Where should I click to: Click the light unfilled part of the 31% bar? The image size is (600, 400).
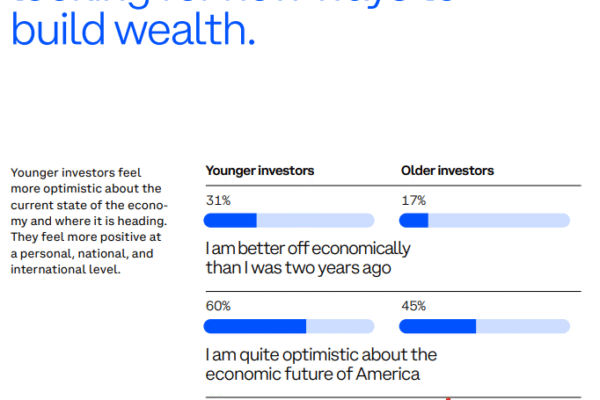315,220
